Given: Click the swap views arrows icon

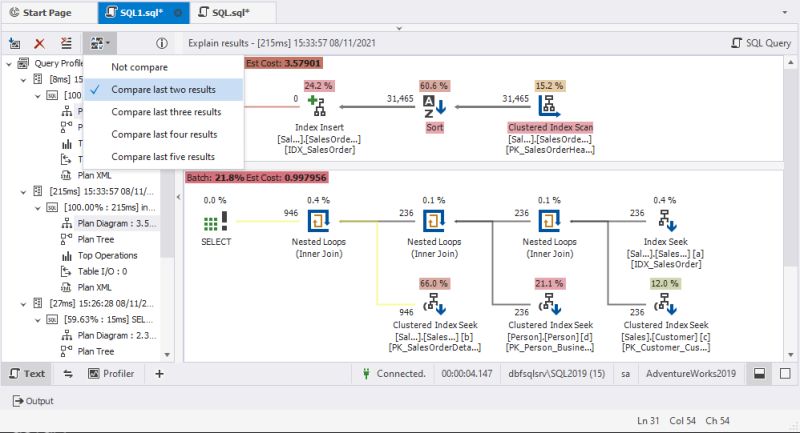Looking at the screenshot, I should [67, 374].
